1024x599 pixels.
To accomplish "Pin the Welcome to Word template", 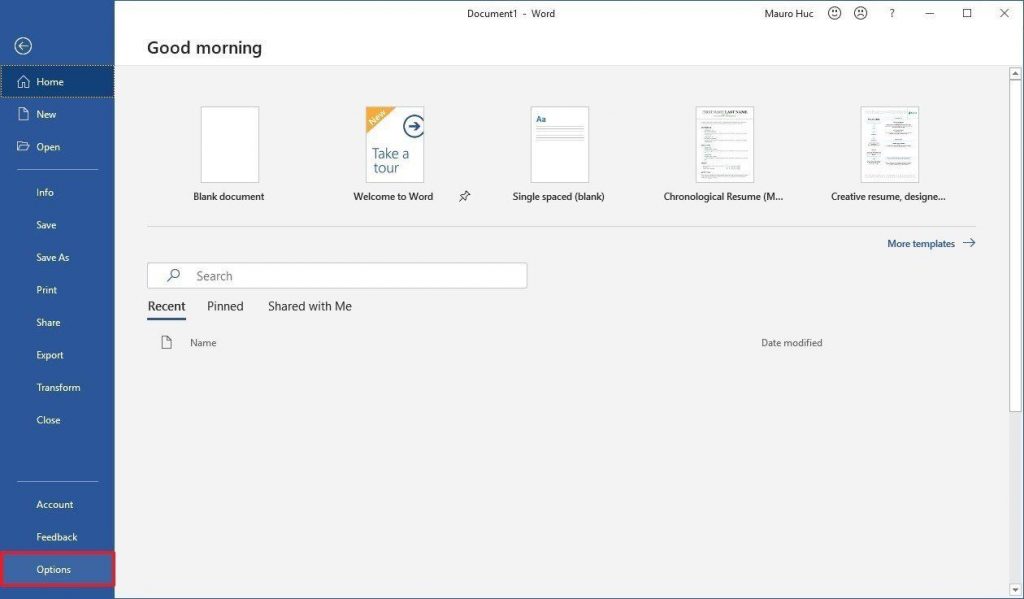I will point(464,196).
